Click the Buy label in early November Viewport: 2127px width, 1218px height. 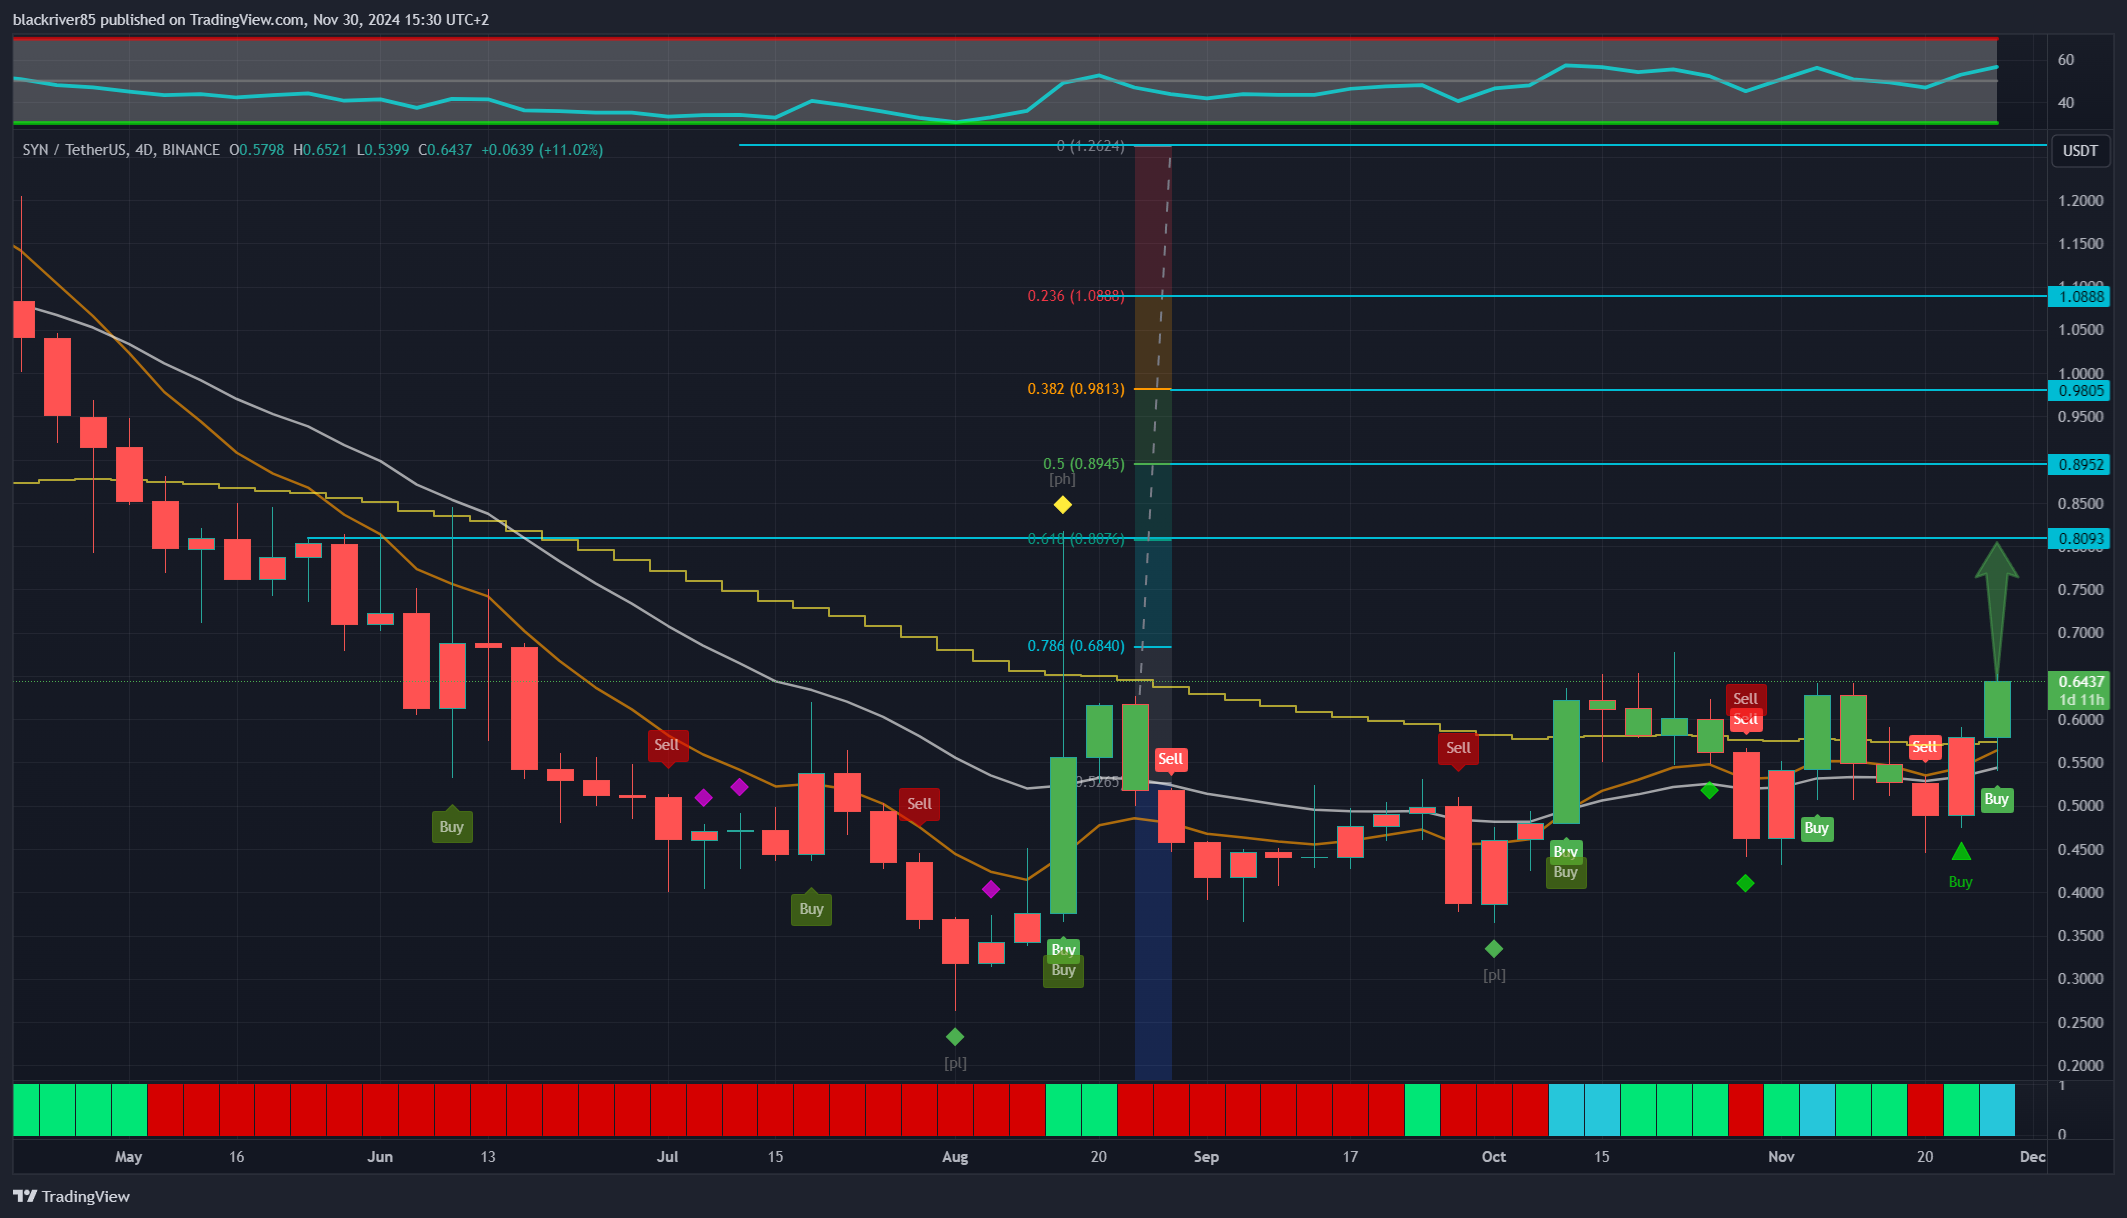pos(1816,828)
